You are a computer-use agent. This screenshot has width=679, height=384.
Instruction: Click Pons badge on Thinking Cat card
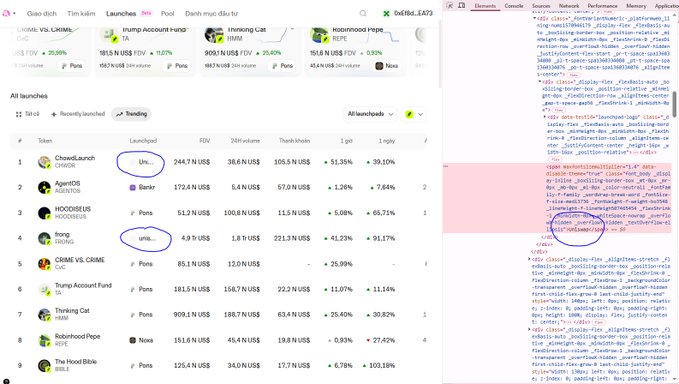(282, 66)
